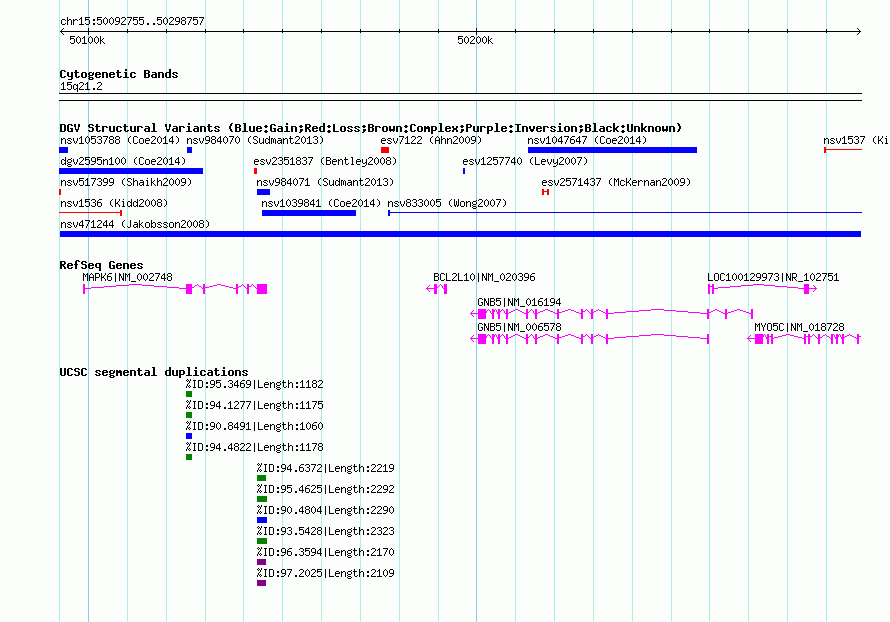Click the purple block under %ID:97.2025
890x622 pixels.
coord(262,583)
